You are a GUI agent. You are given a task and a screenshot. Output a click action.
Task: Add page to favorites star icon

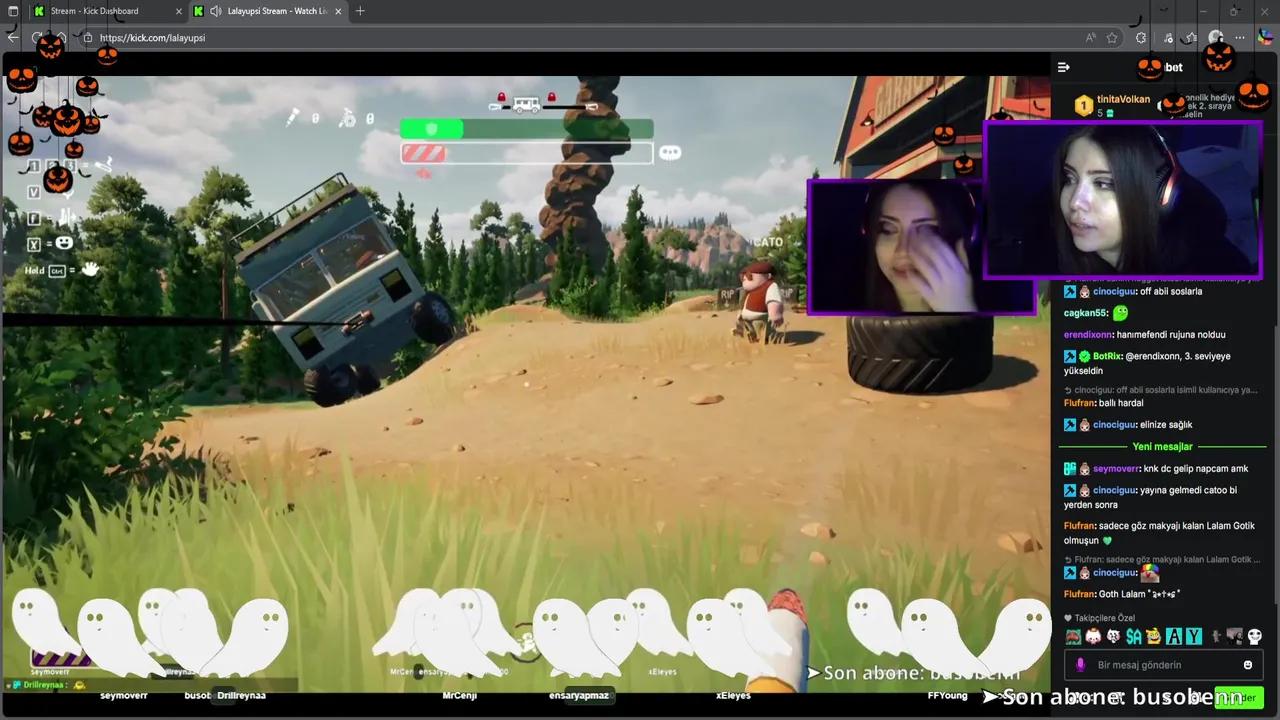[x=1112, y=38]
